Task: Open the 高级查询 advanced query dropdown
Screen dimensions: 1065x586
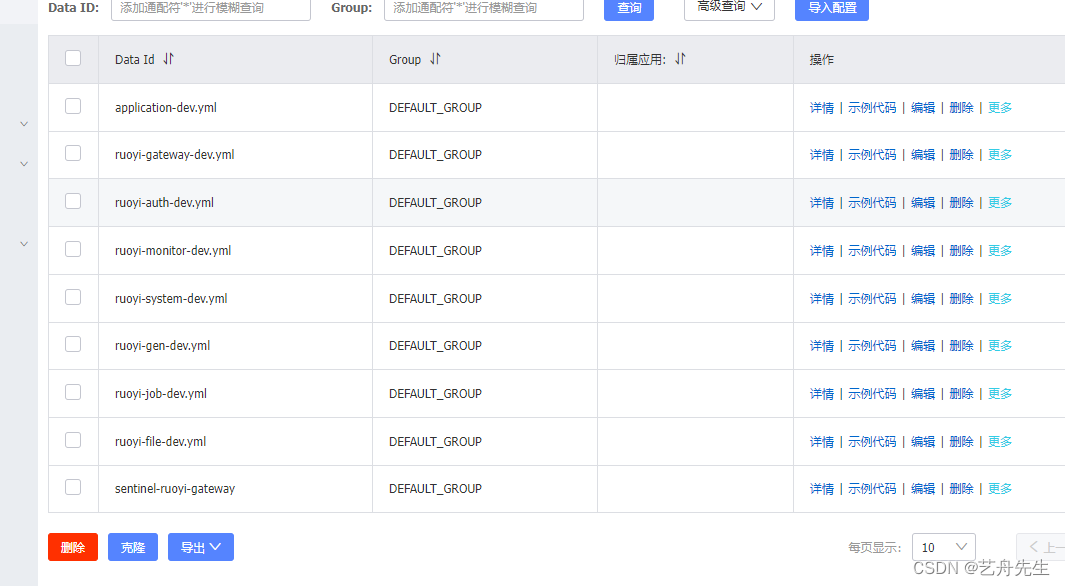Action: pos(729,8)
